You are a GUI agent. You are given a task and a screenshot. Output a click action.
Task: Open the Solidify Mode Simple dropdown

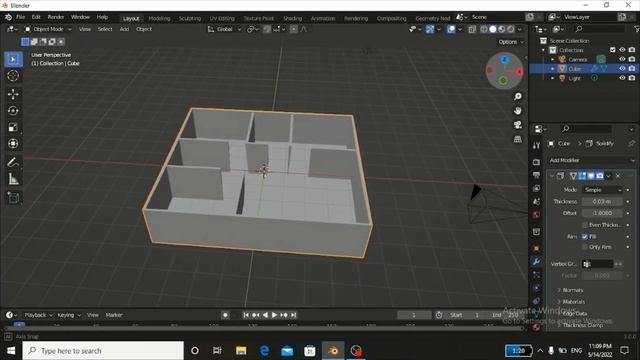pos(602,190)
